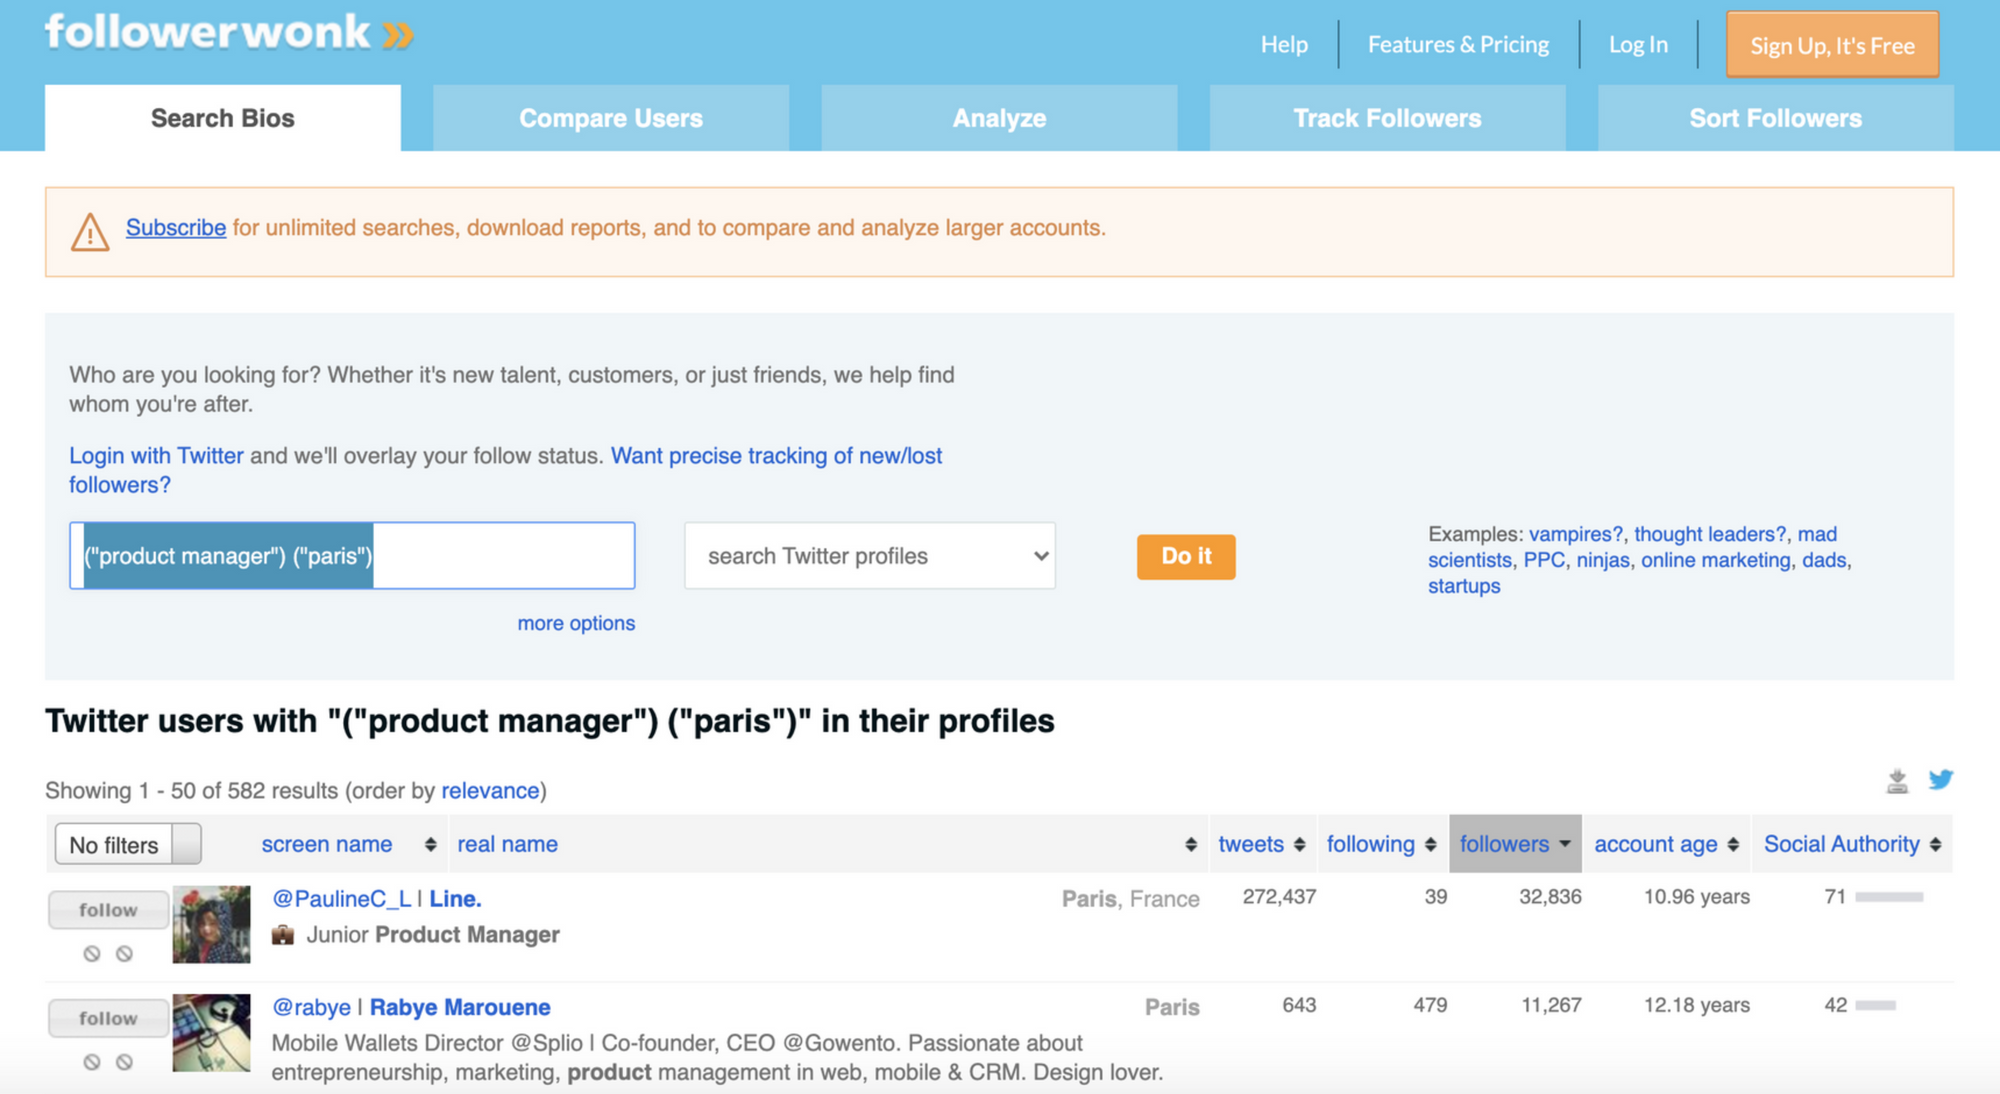Open the Track Followers tab
Image resolution: width=2000 pixels, height=1094 pixels.
(x=1387, y=118)
